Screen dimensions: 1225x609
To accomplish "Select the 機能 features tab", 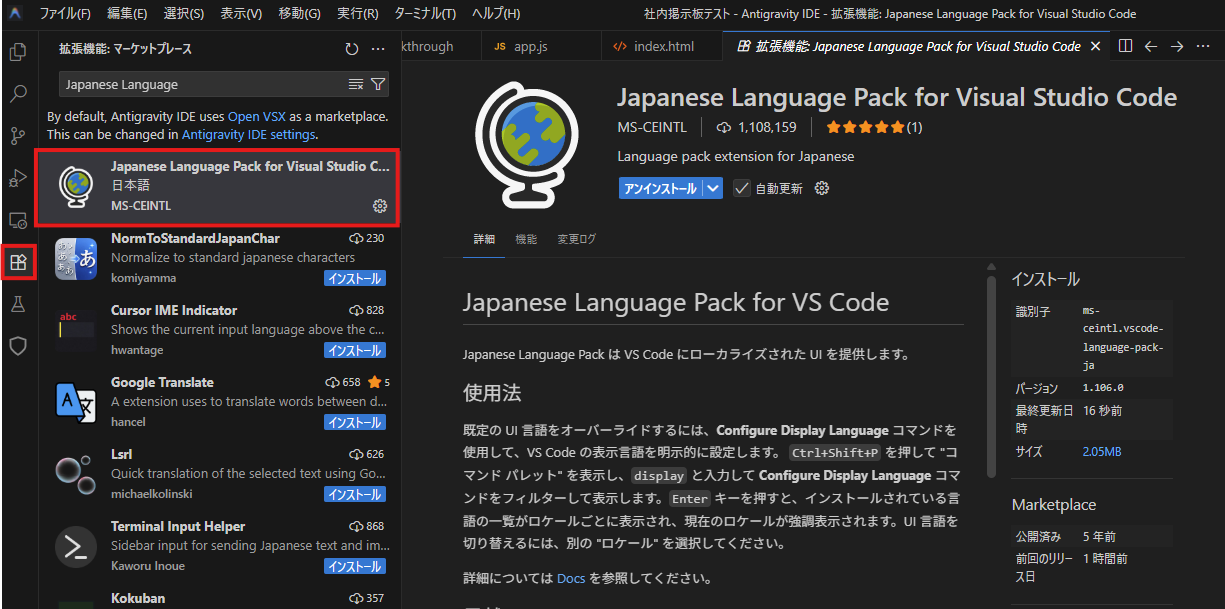I will [x=526, y=239].
